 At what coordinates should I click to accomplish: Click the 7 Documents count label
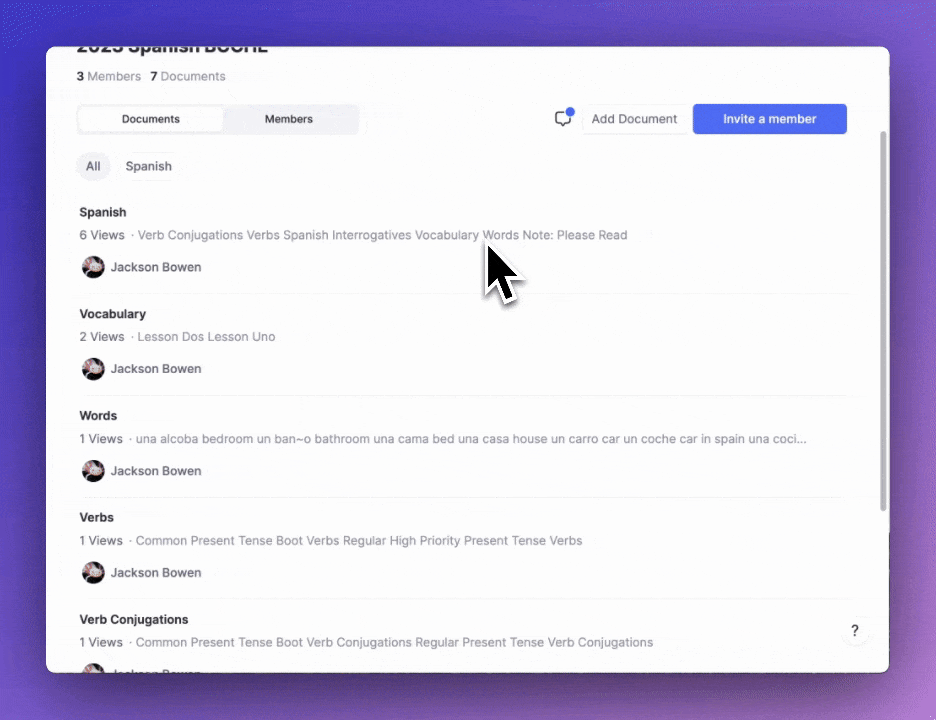188,76
